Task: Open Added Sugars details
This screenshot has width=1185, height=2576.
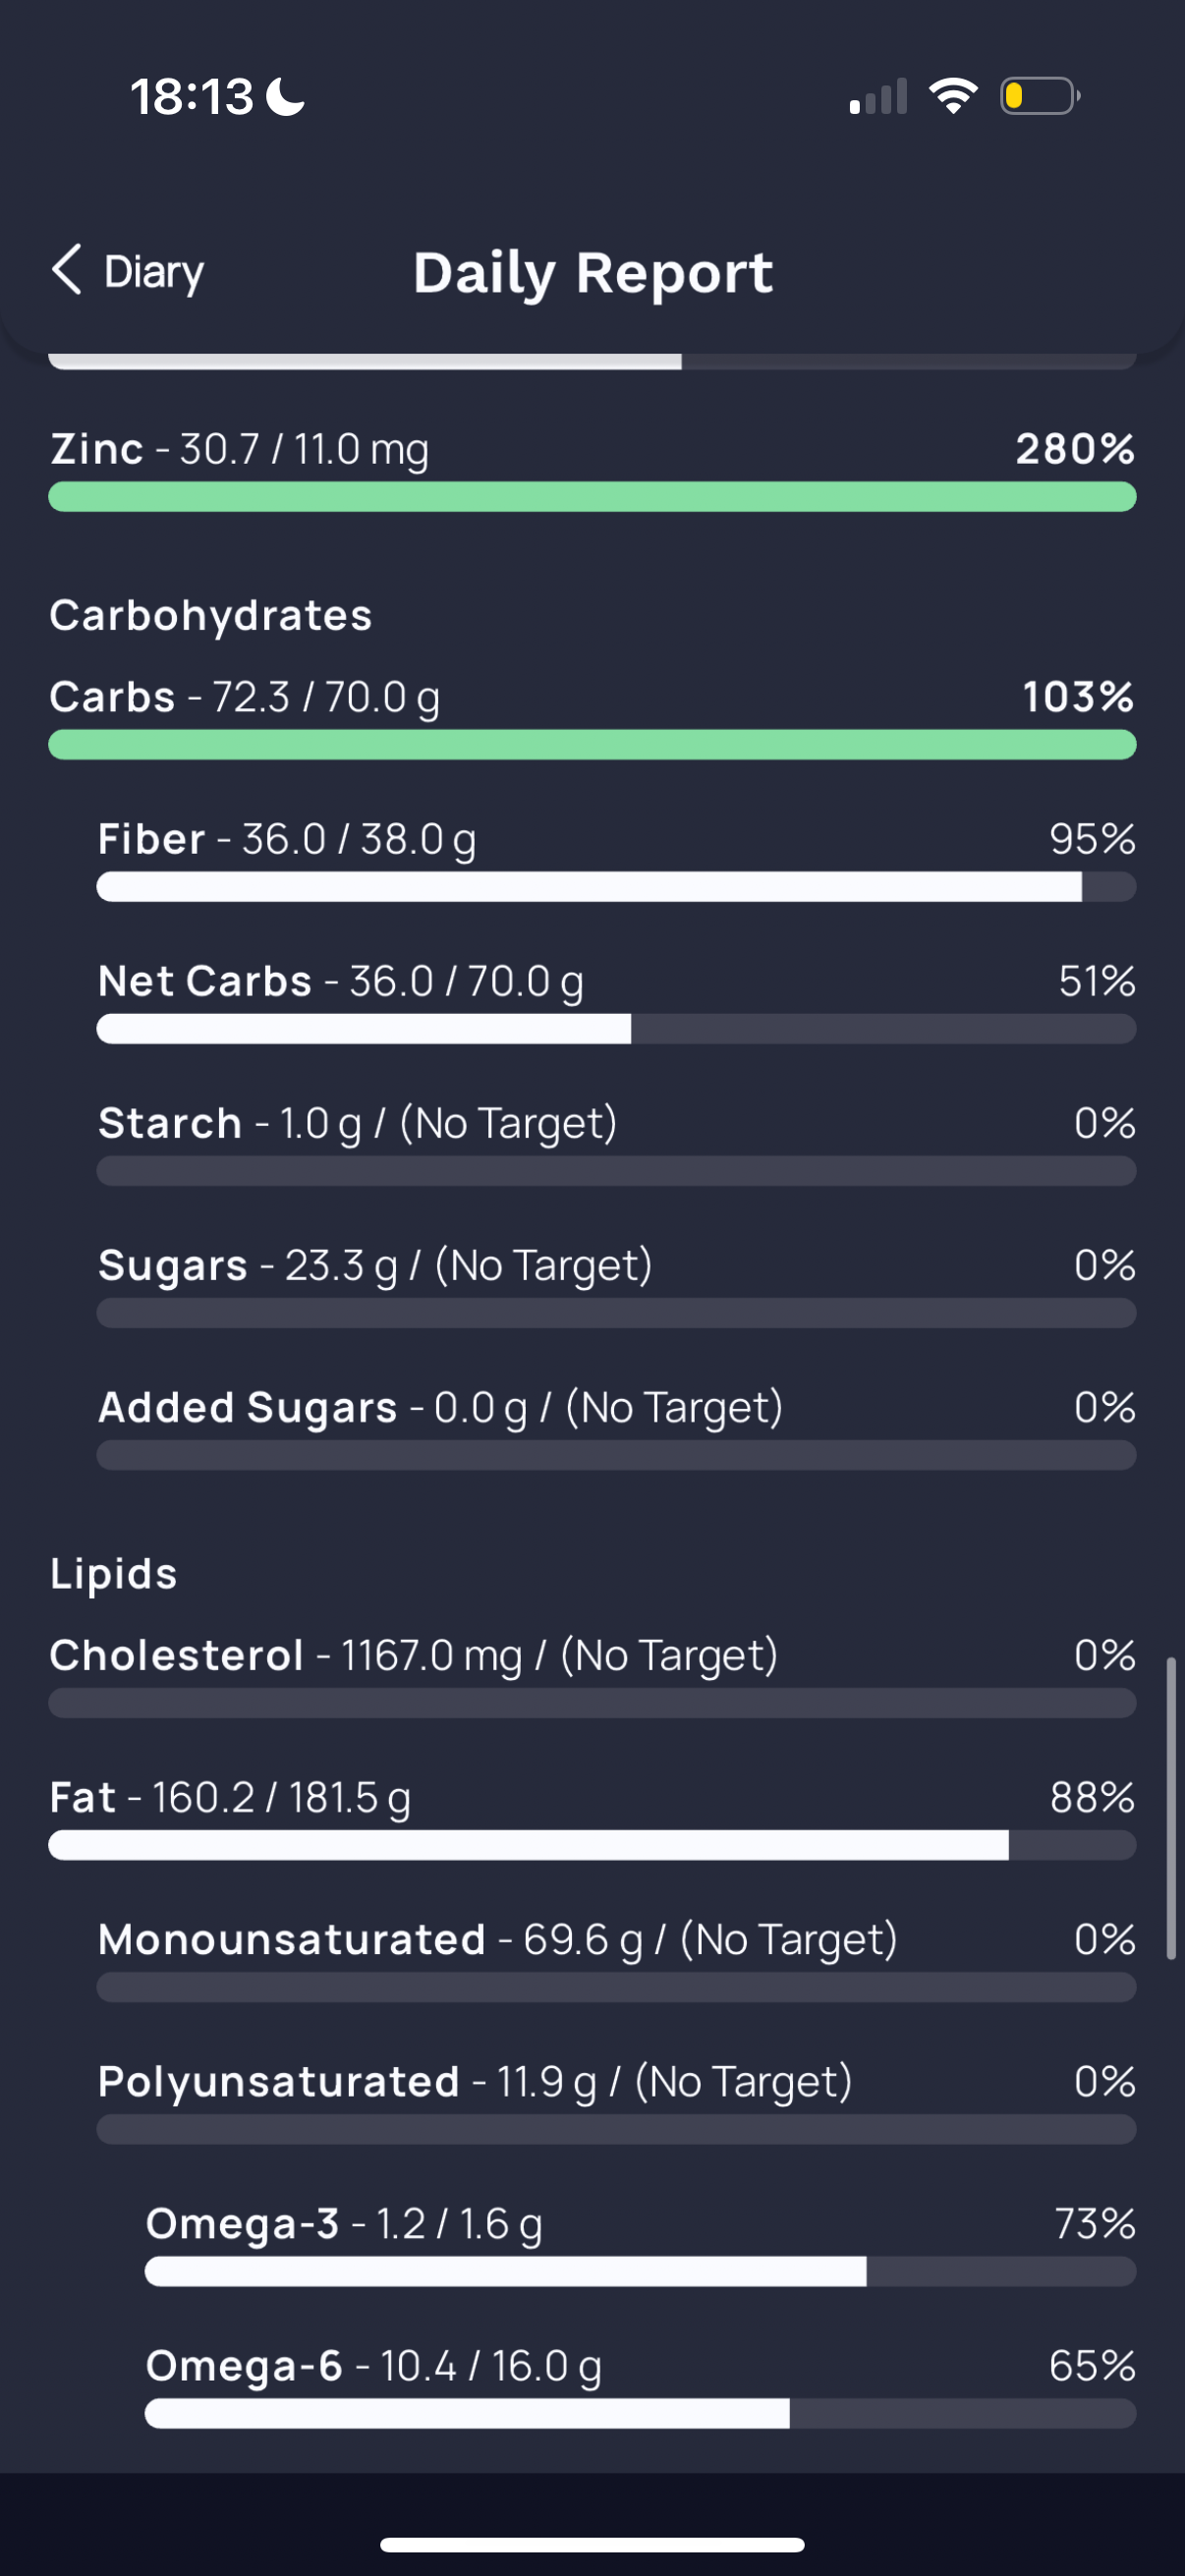Action: (440, 1407)
